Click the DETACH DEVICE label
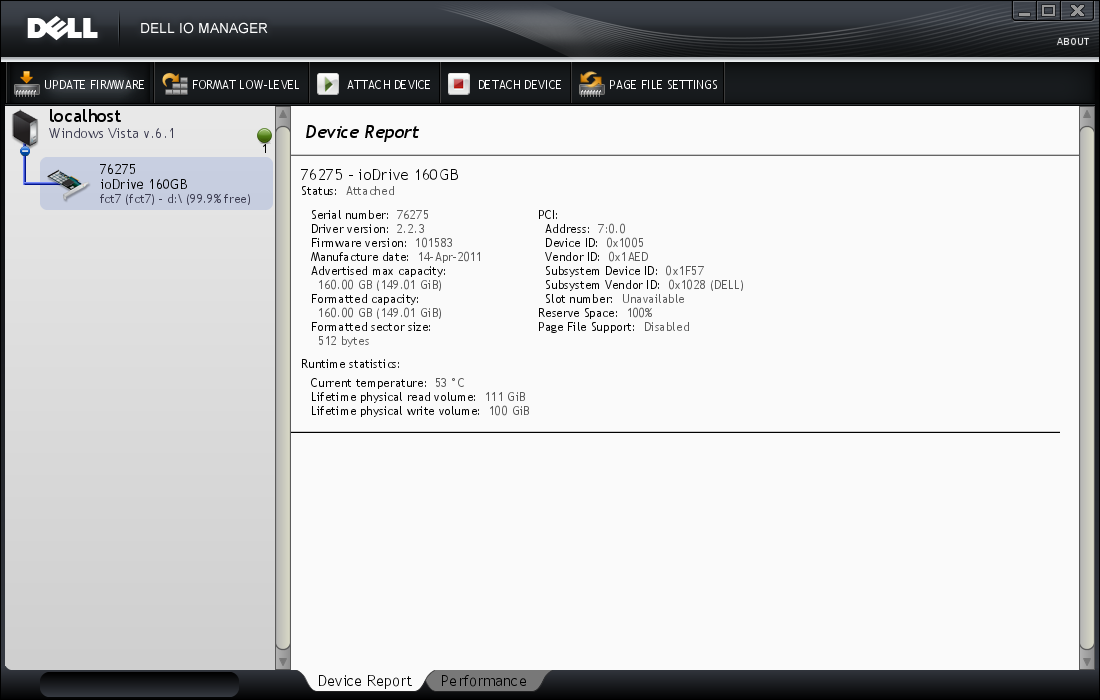The width and height of the screenshot is (1100, 700). tap(519, 85)
